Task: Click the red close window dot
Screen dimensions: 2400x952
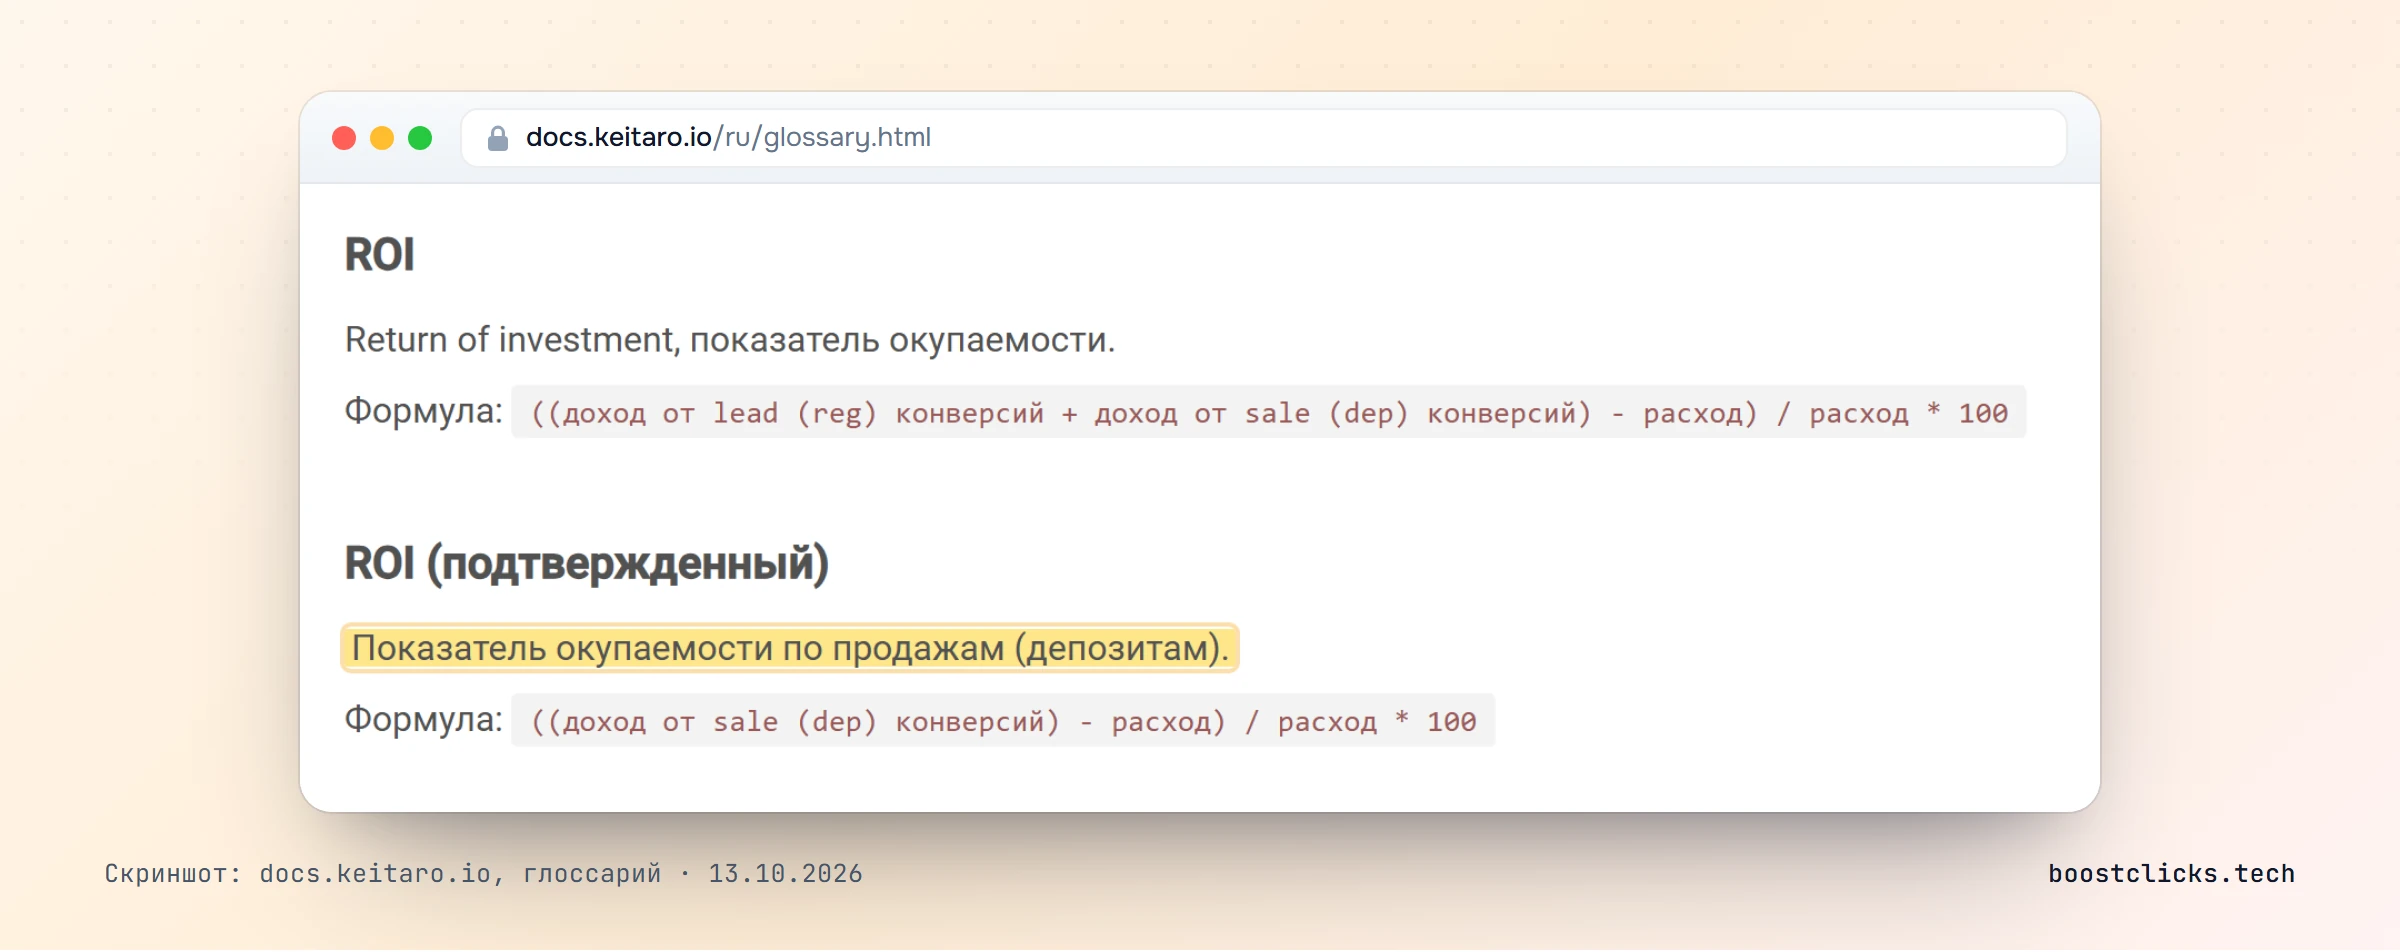Action: pos(344,138)
